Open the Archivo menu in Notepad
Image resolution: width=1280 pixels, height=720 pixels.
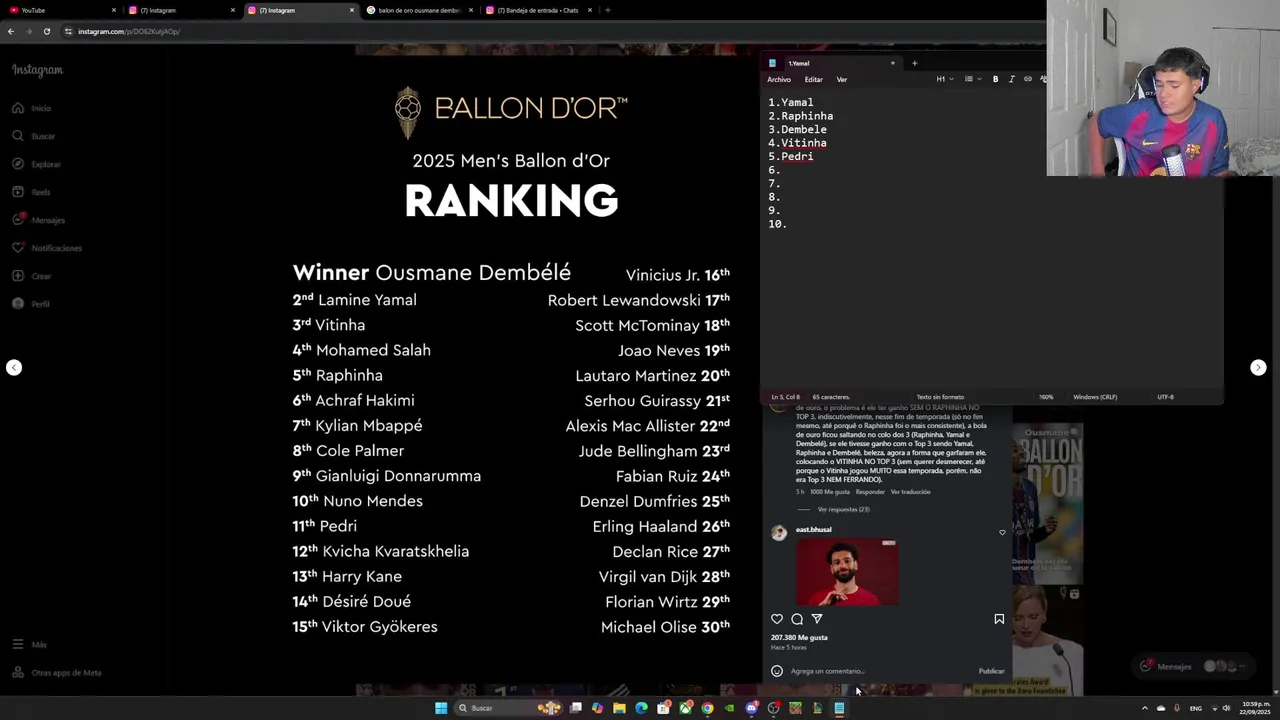pos(779,80)
